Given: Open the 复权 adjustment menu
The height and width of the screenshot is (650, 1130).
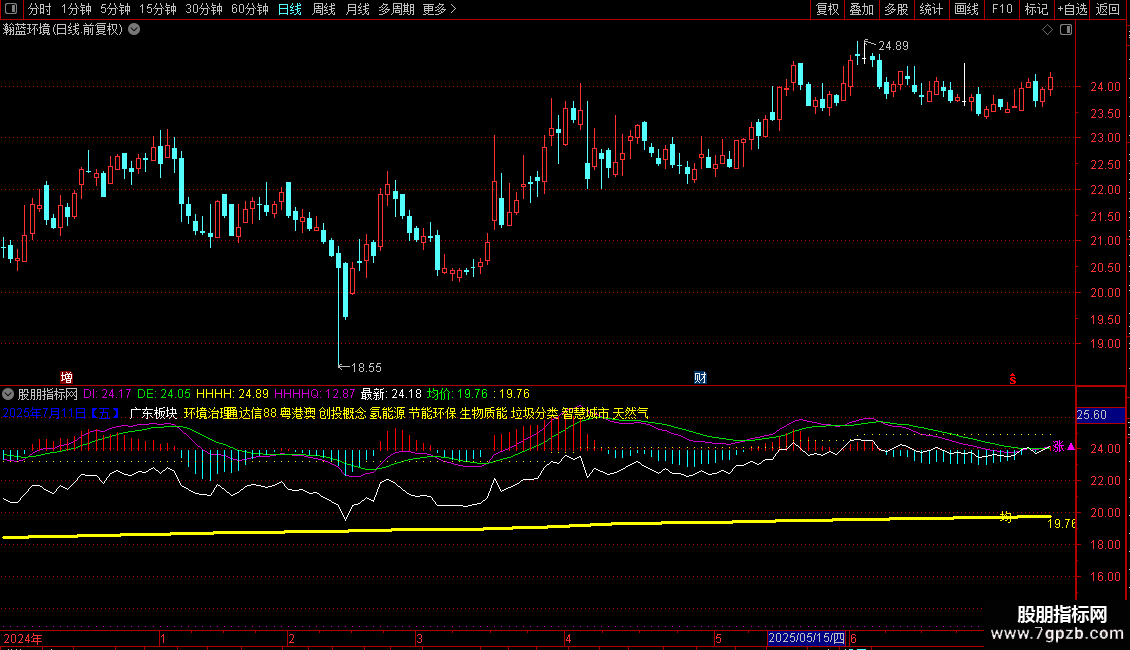Looking at the screenshot, I should (827, 9).
